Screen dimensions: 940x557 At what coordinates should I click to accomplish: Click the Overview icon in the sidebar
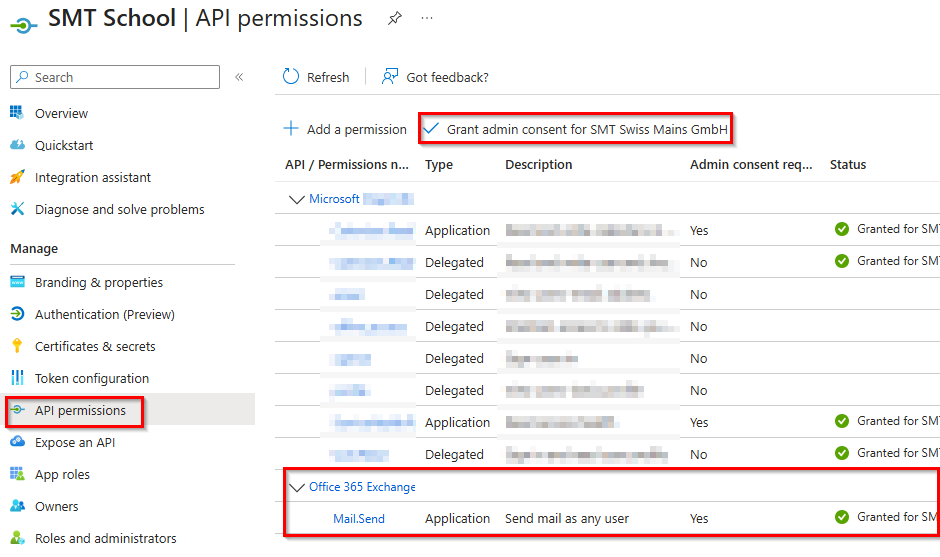17,113
